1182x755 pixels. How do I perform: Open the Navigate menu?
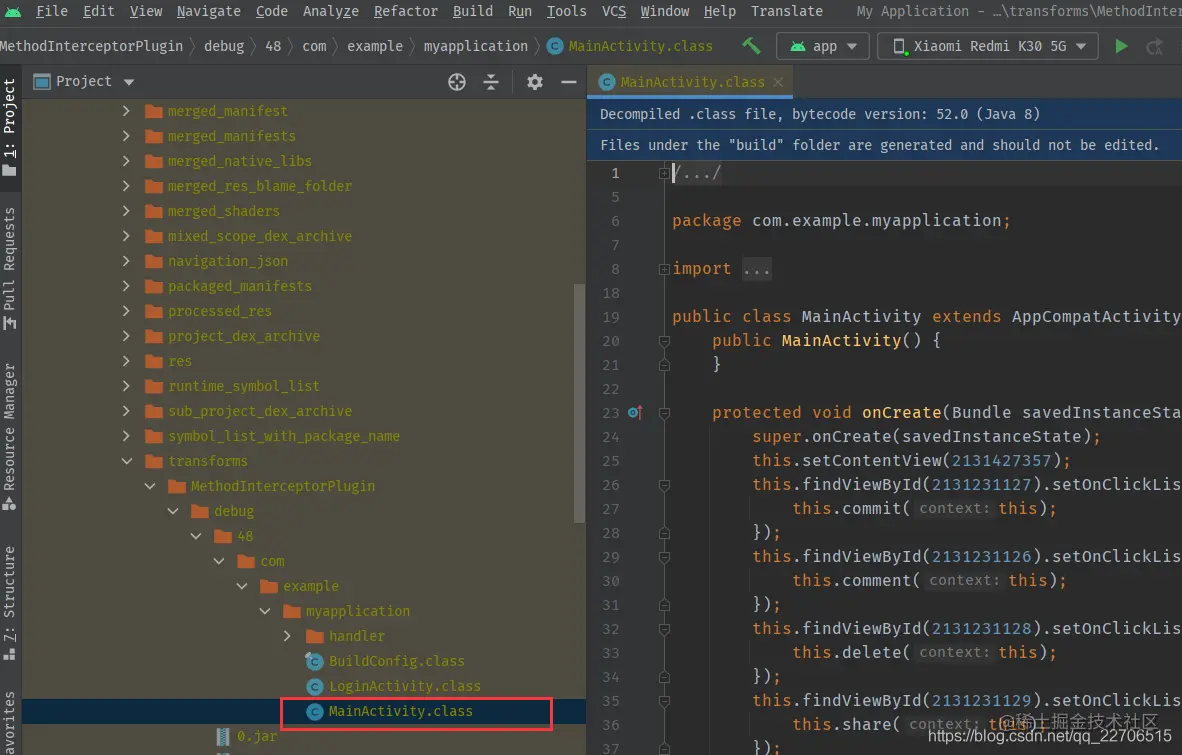(x=209, y=11)
